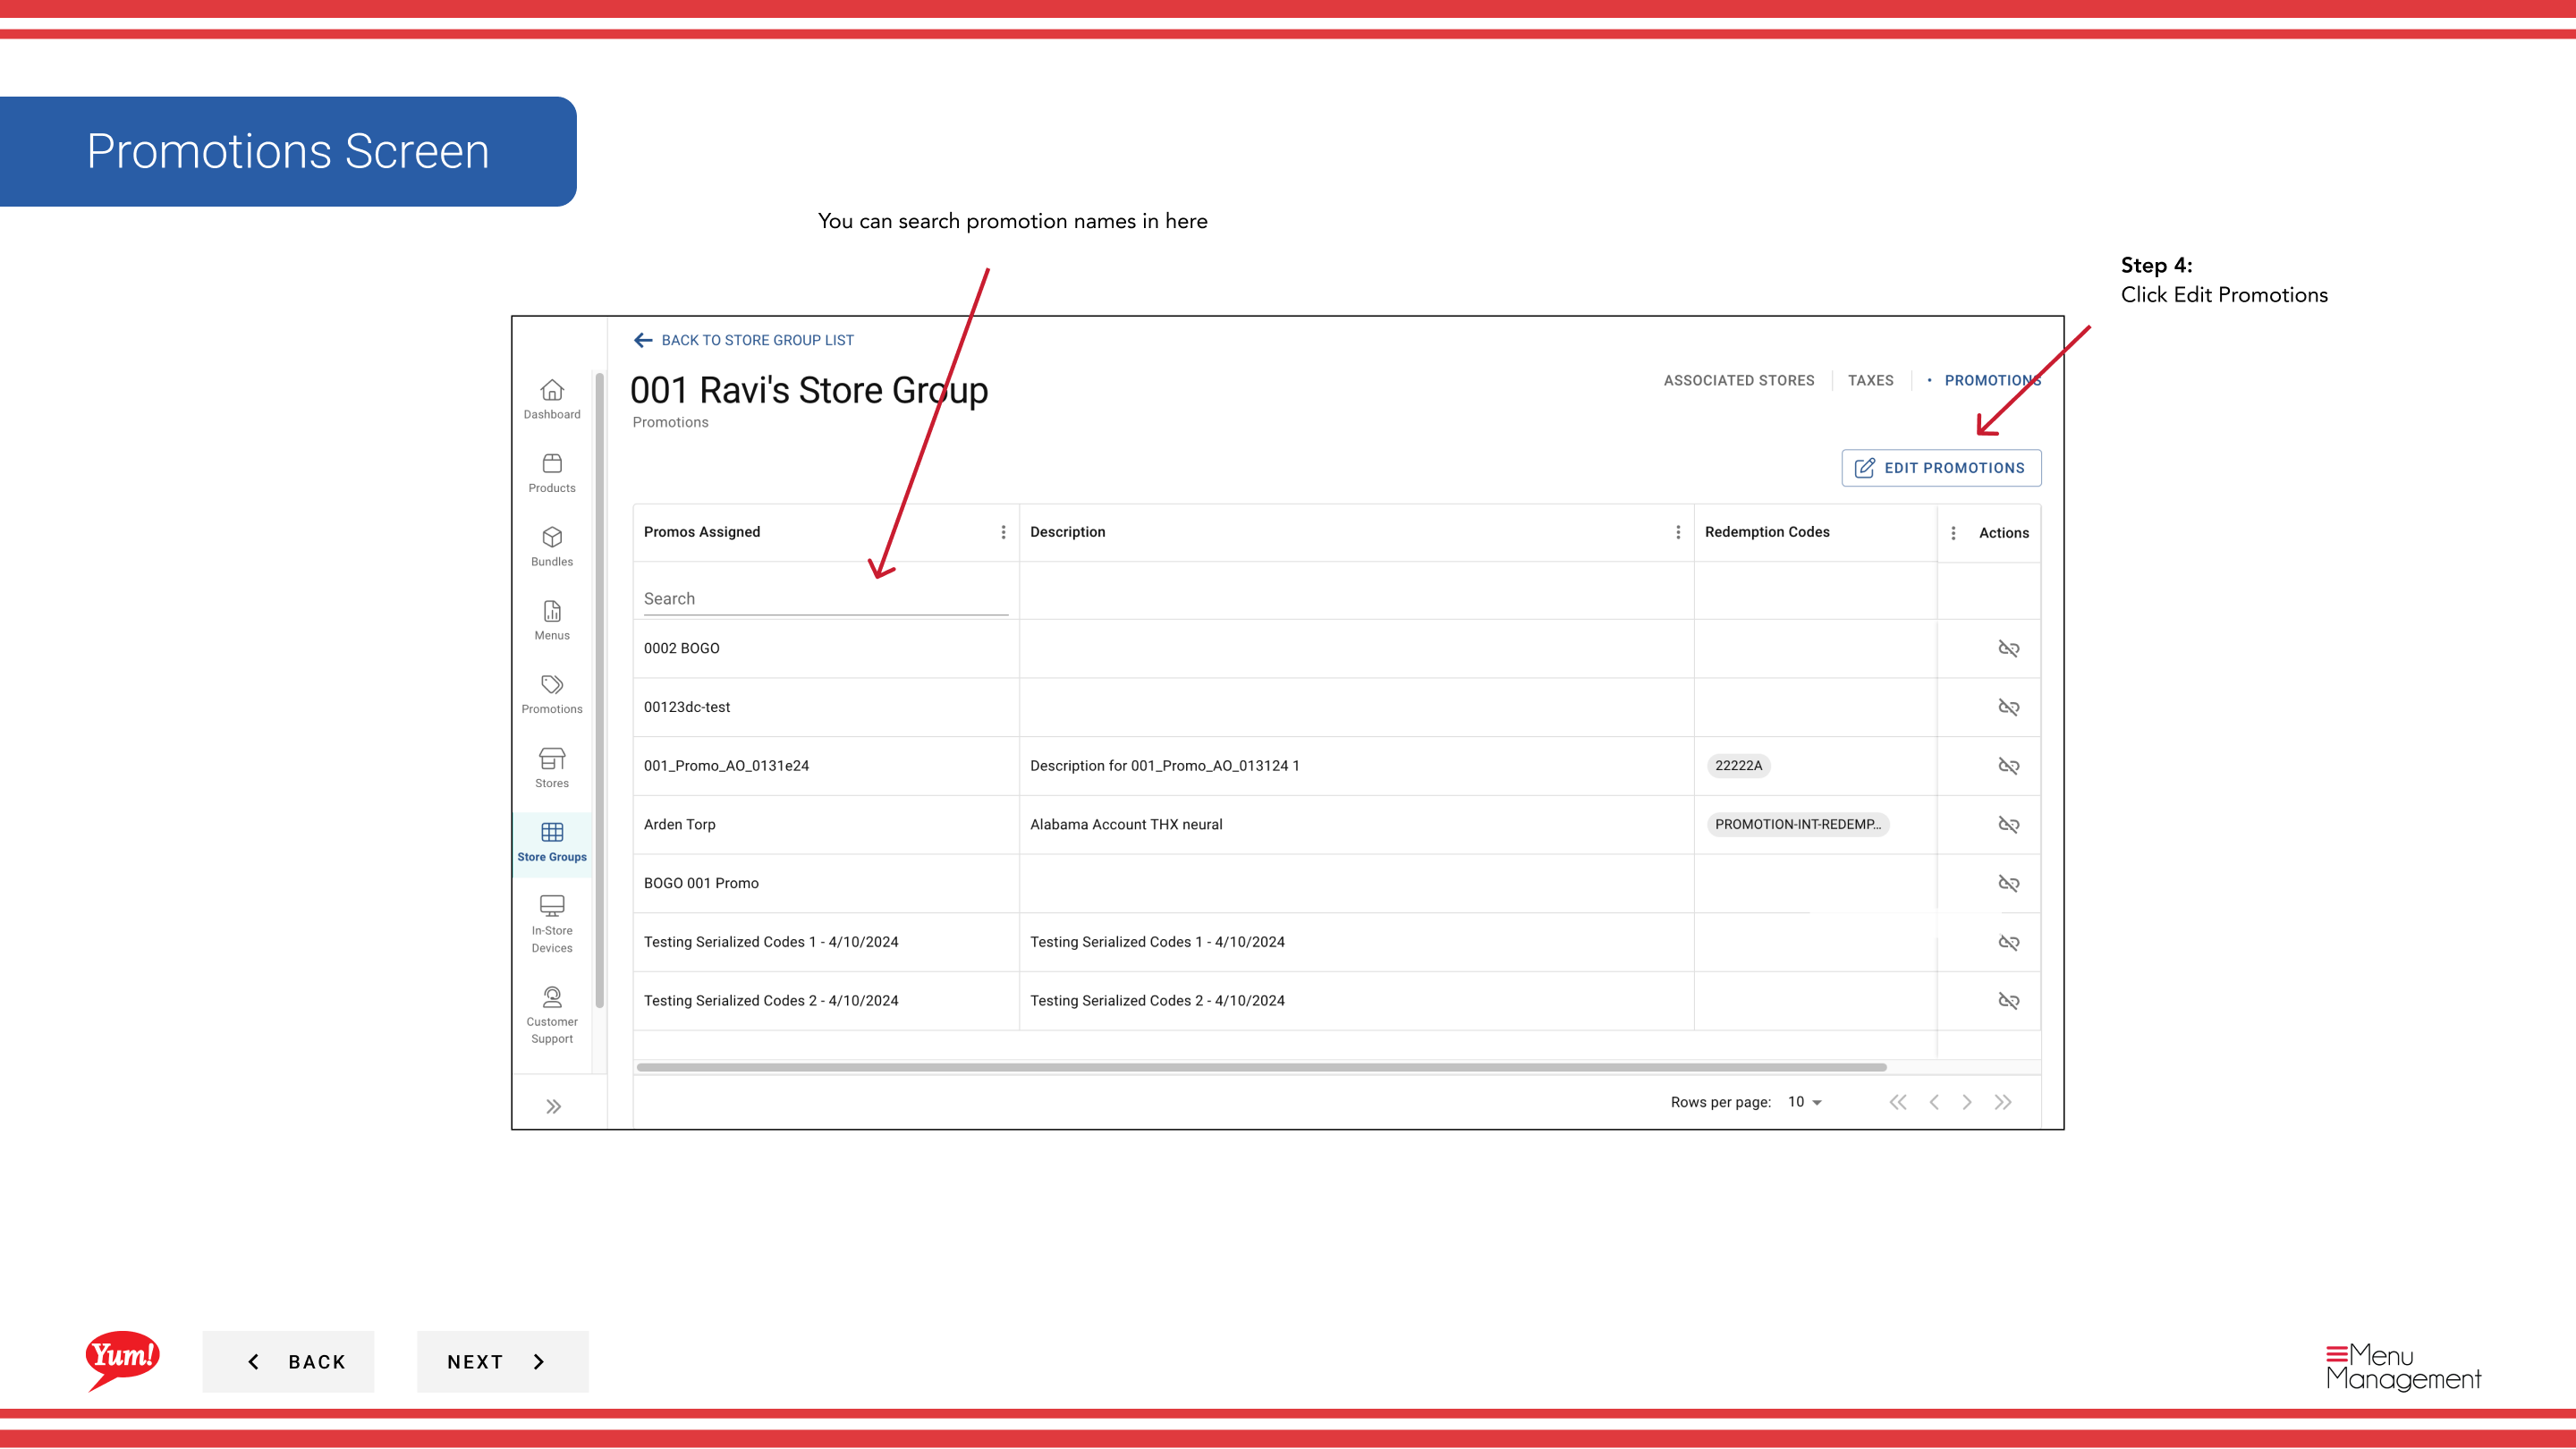Expand the sidebar with the double-chevron
The image size is (2576, 1449).
pyautogui.click(x=553, y=1106)
